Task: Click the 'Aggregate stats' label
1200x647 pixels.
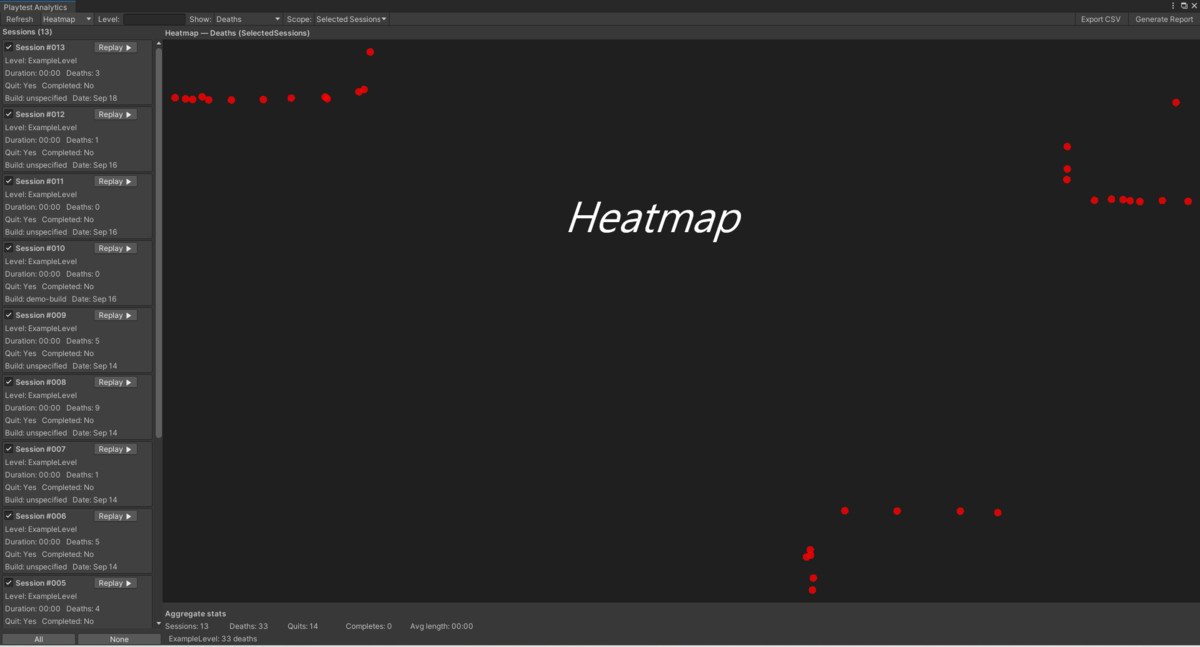Action: click(x=195, y=613)
